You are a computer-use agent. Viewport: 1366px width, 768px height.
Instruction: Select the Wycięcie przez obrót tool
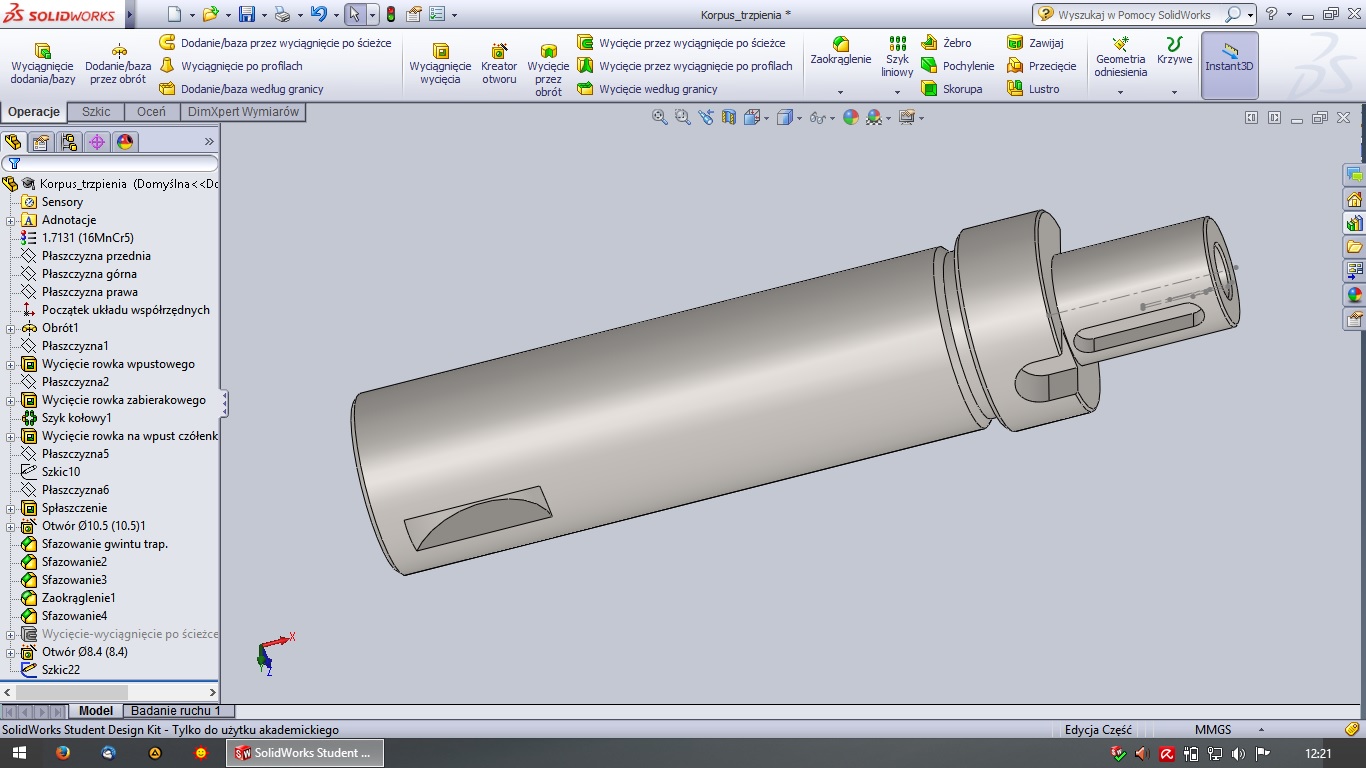pos(548,69)
